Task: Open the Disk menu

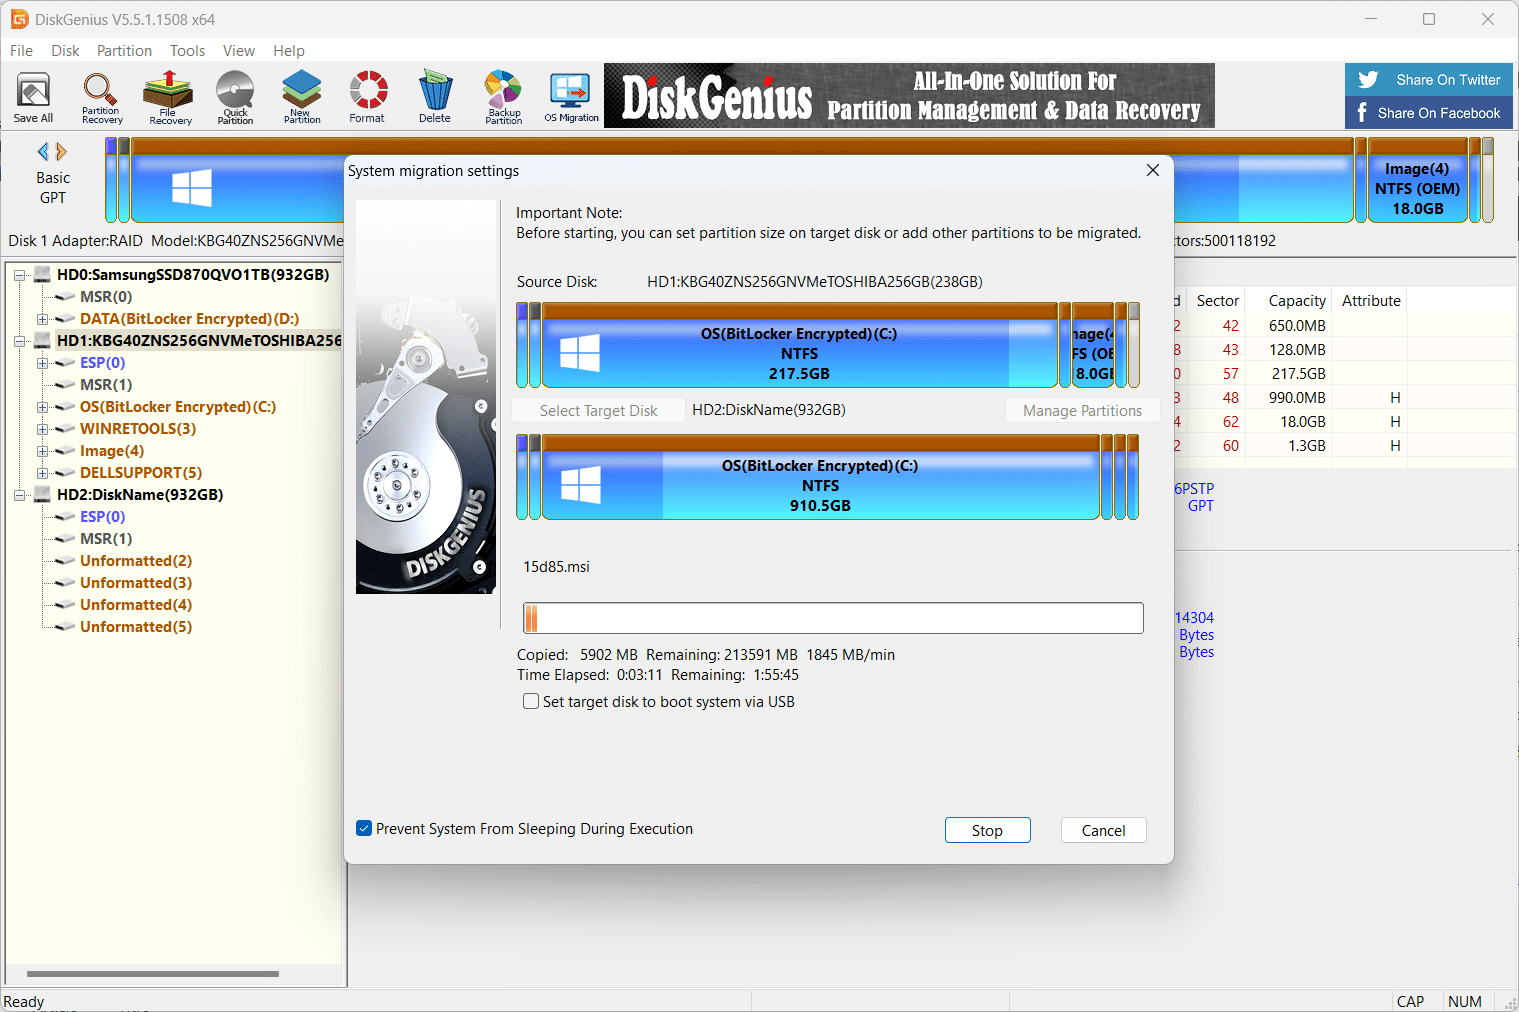Action: pyautogui.click(x=65, y=50)
